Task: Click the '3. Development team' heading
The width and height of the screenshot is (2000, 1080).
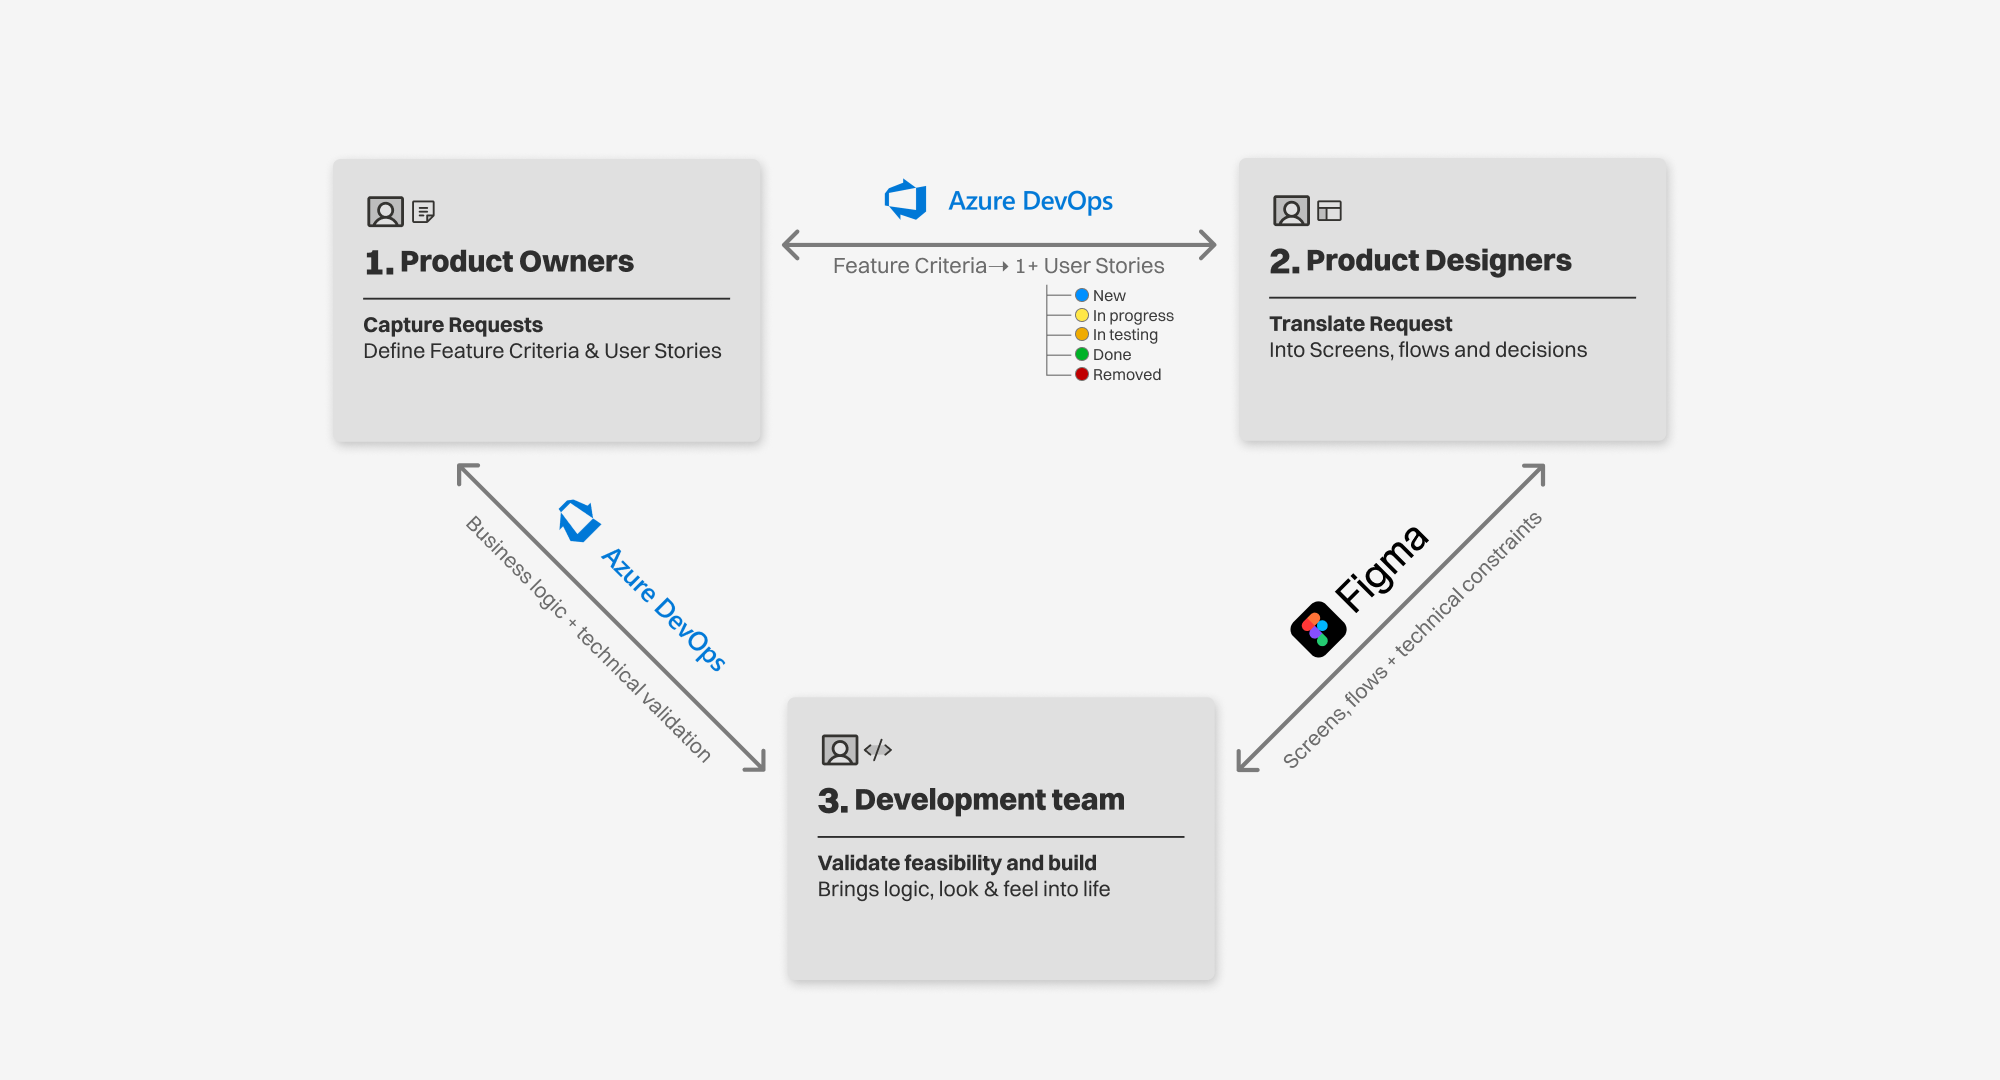Action: point(971,800)
